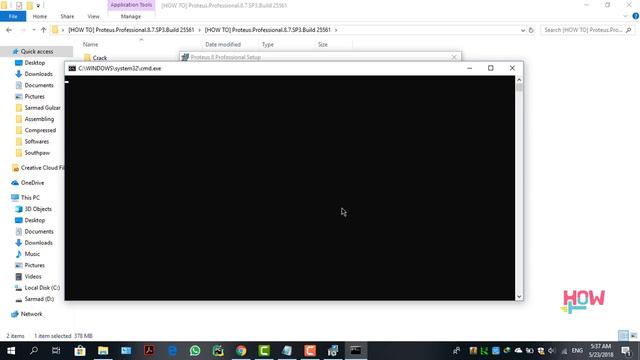Click cmd window scrollbar down arrow
This screenshot has height=360, width=640.
click(519, 297)
